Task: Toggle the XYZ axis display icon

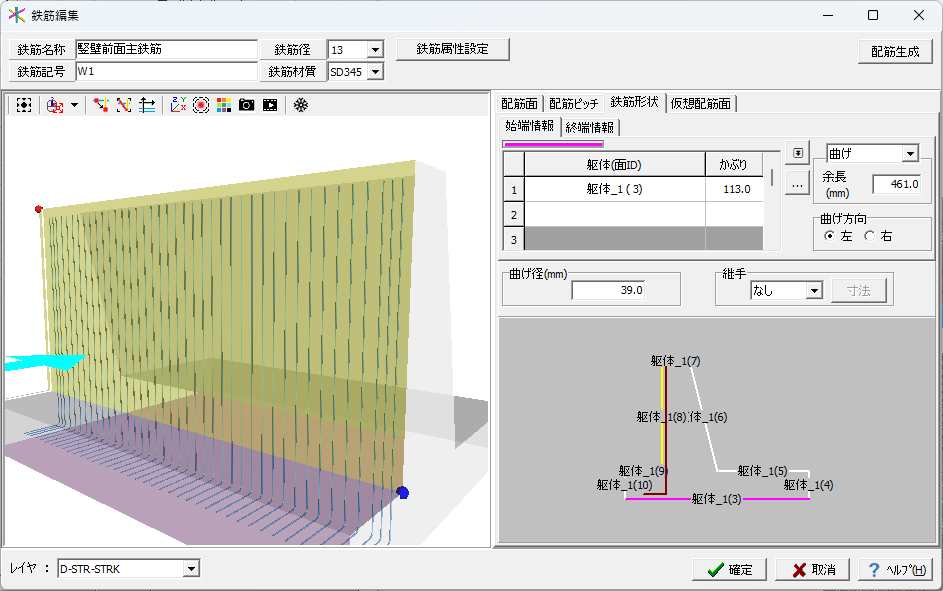Action: (x=178, y=105)
